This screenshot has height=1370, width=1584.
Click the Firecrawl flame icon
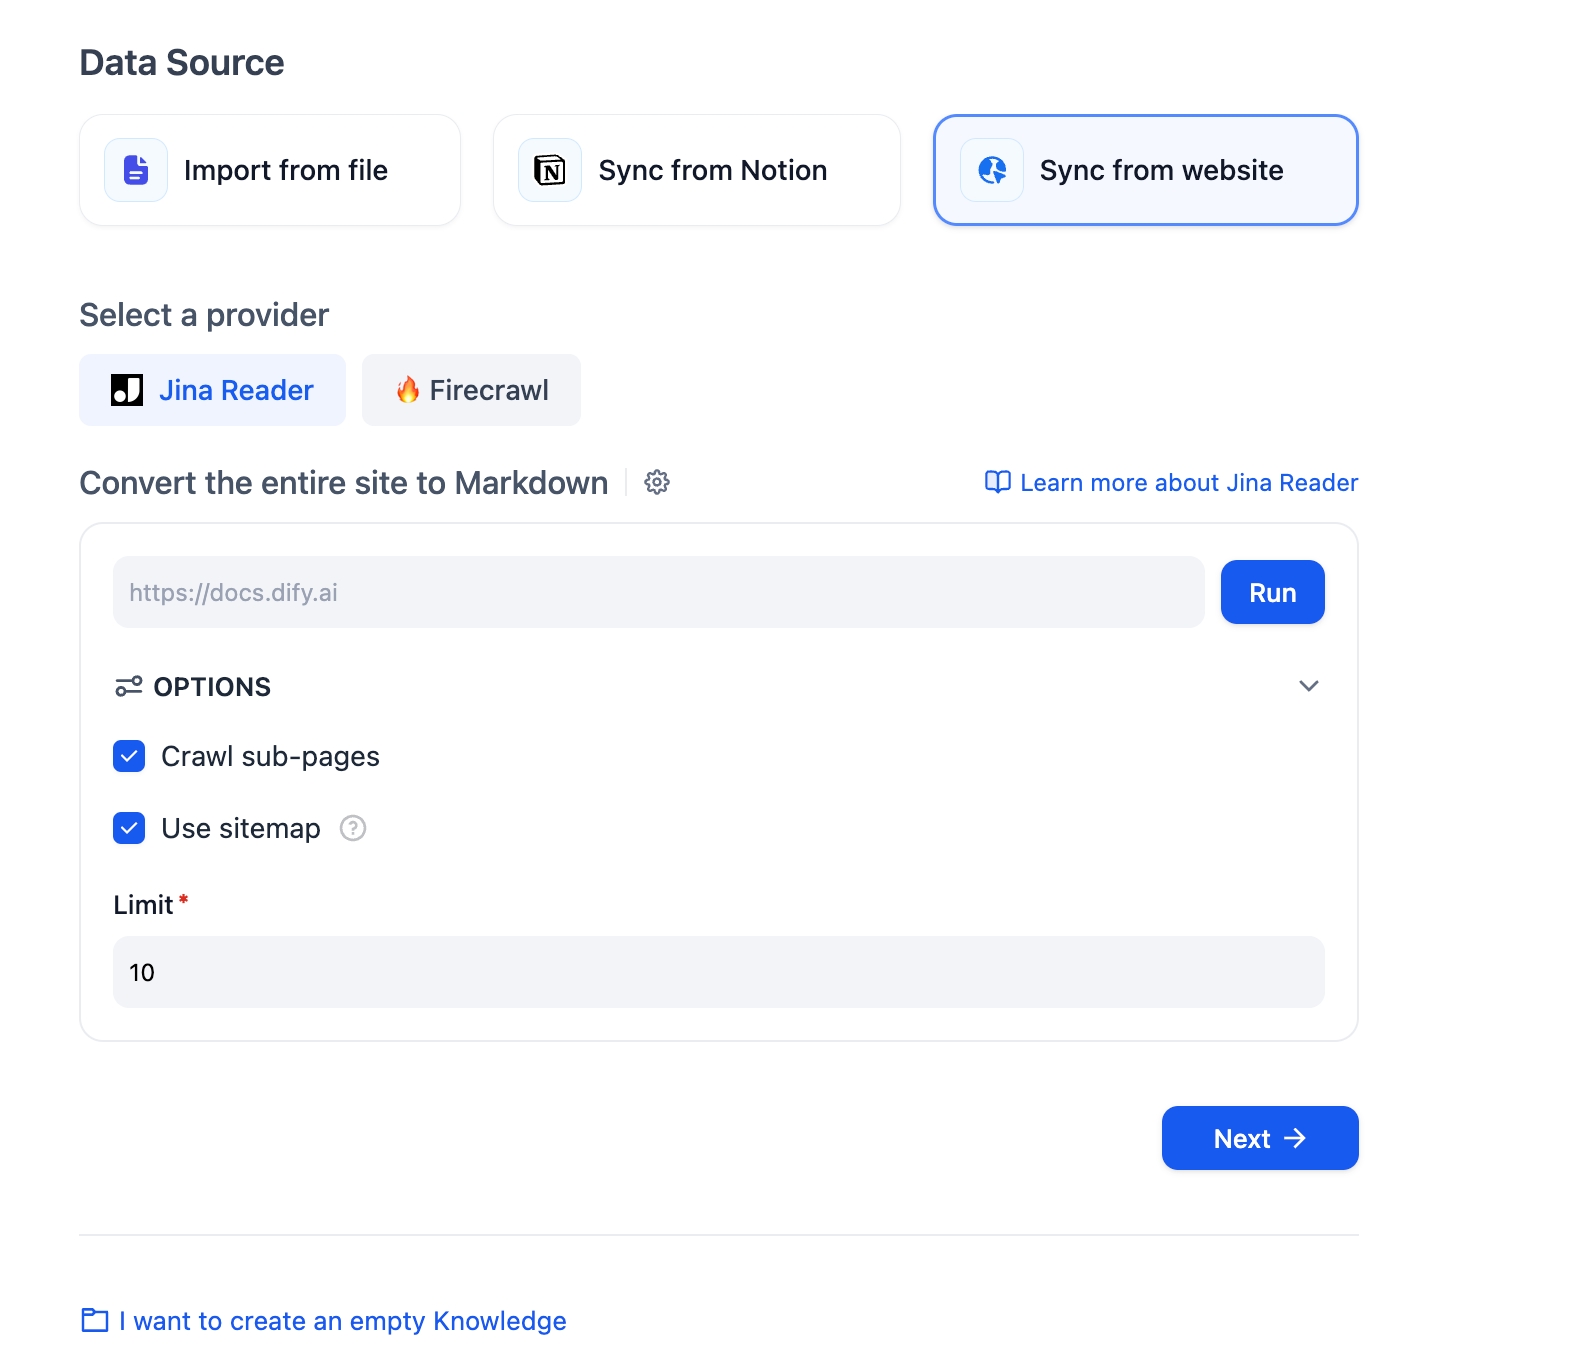[407, 390]
